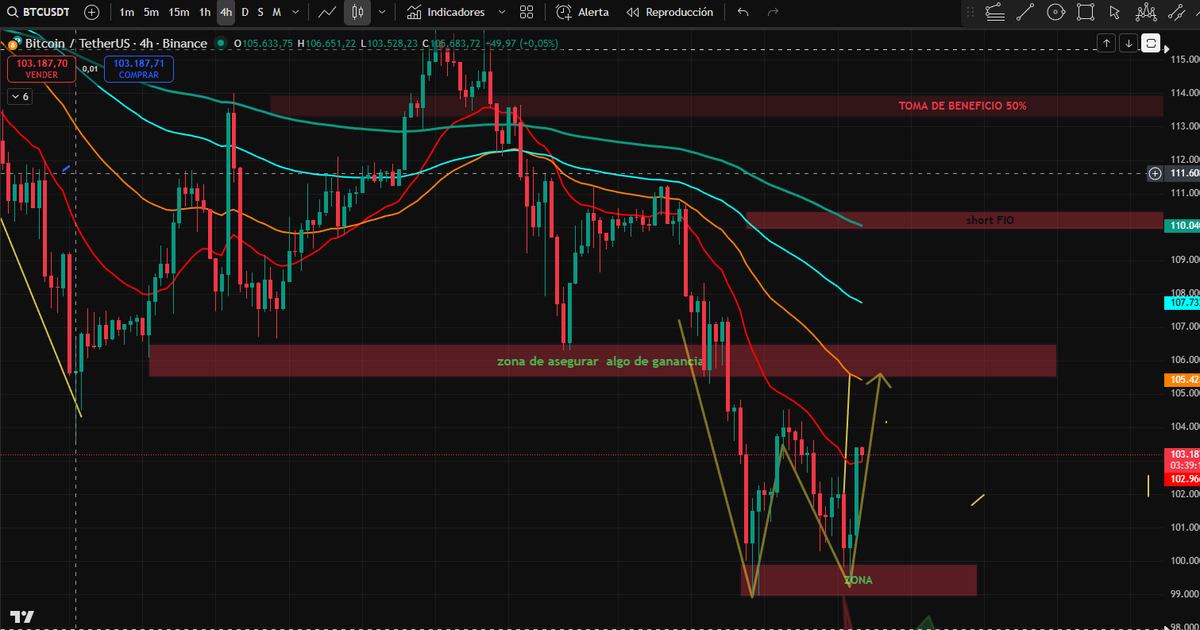Click the 102.96 red price label

[x=1182, y=478]
